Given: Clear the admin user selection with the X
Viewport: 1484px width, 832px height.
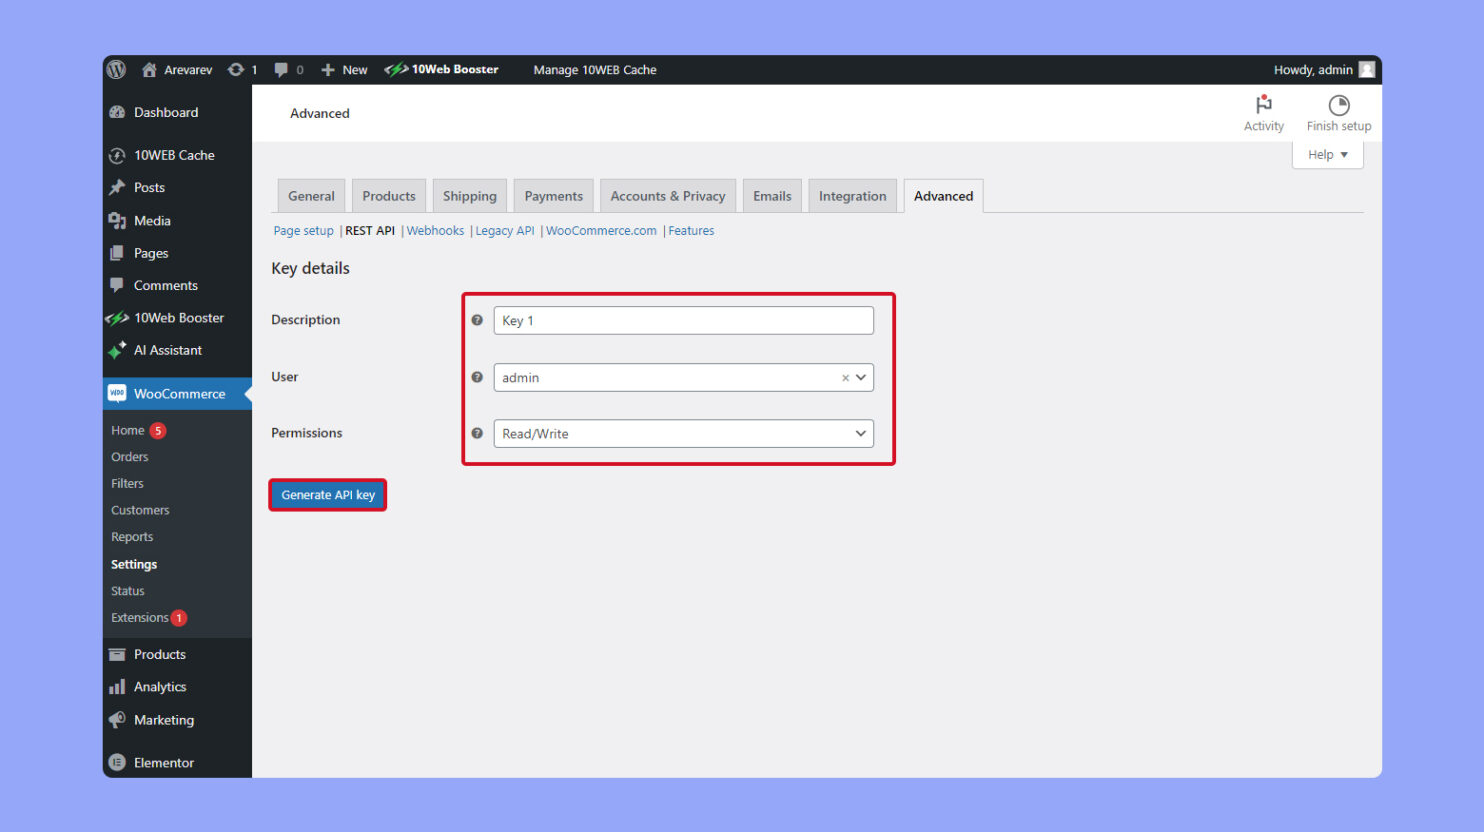Looking at the screenshot, I should 844,377.
